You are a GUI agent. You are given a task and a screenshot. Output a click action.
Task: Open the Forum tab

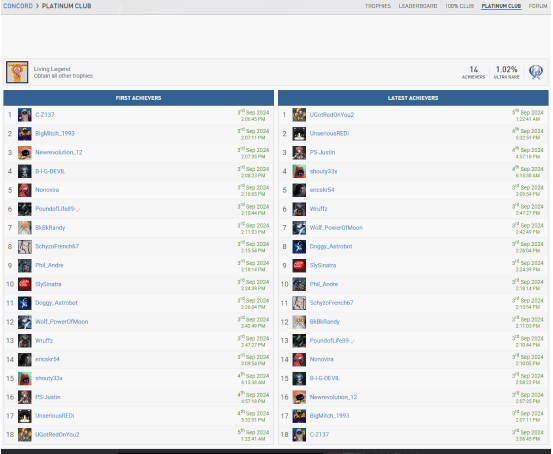pos(537,6)
